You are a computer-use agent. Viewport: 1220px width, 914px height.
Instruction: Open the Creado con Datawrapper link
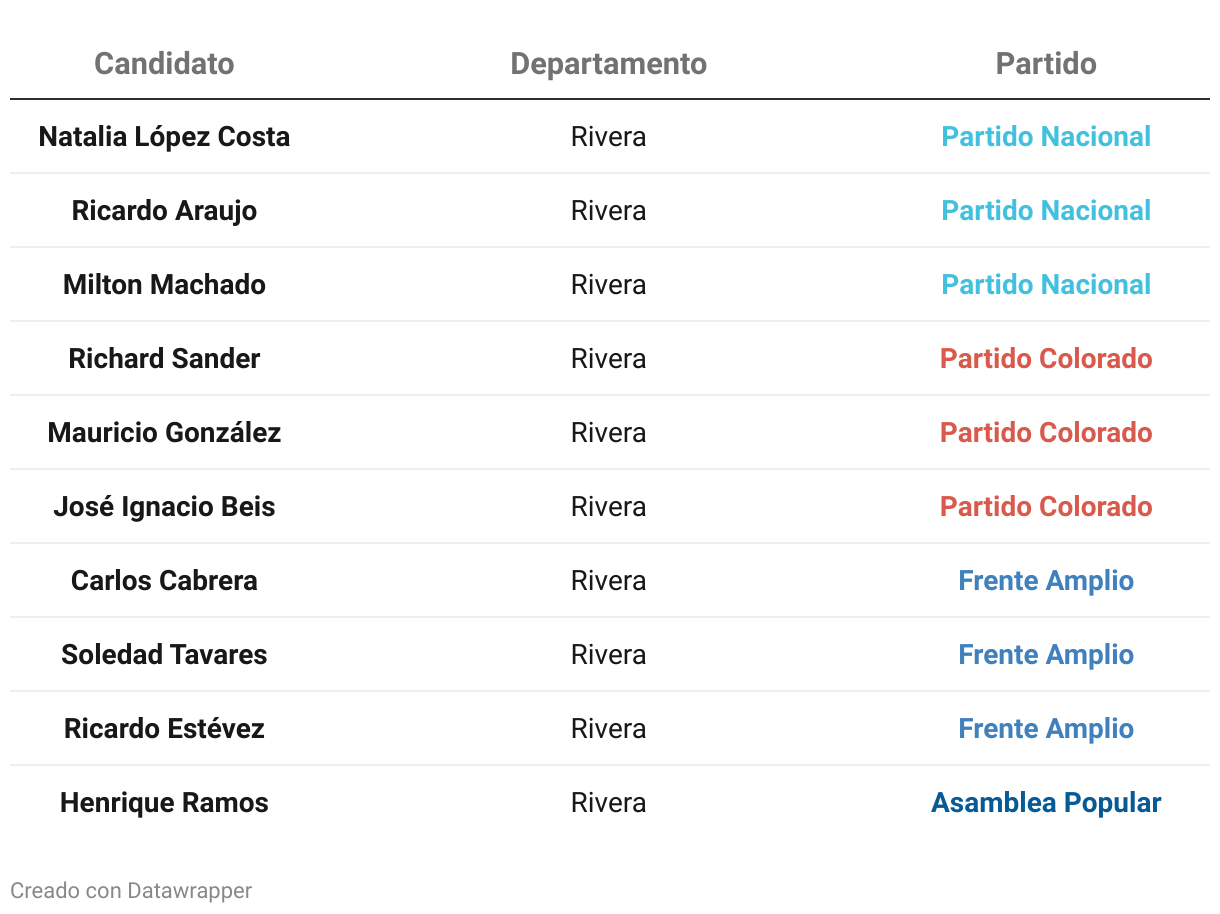[x=131, y=890]
